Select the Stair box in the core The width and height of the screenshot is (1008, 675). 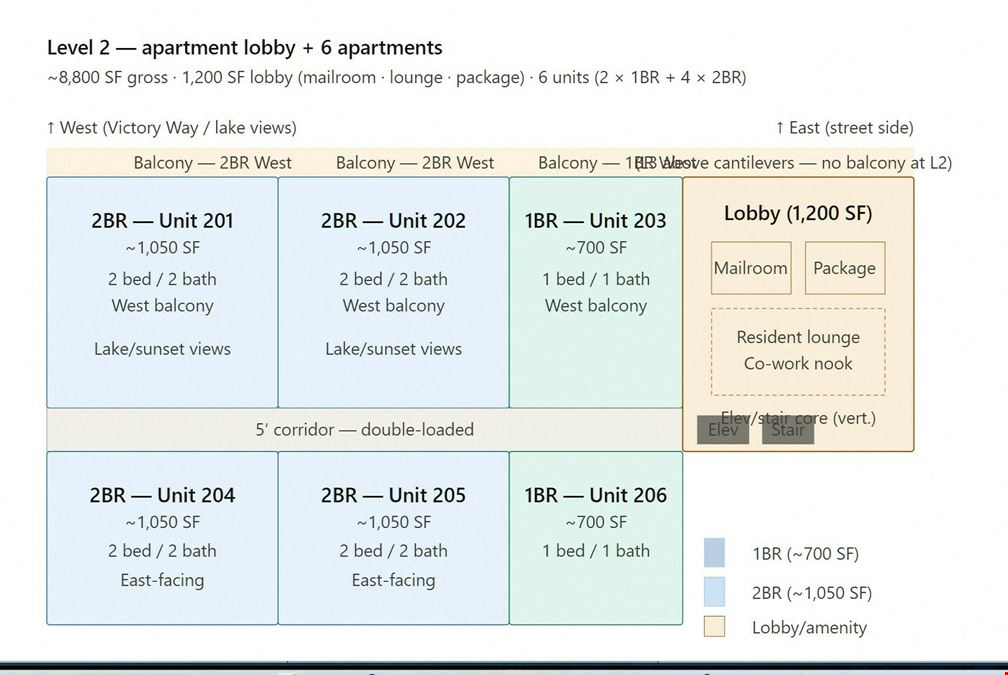pos(788,429)
